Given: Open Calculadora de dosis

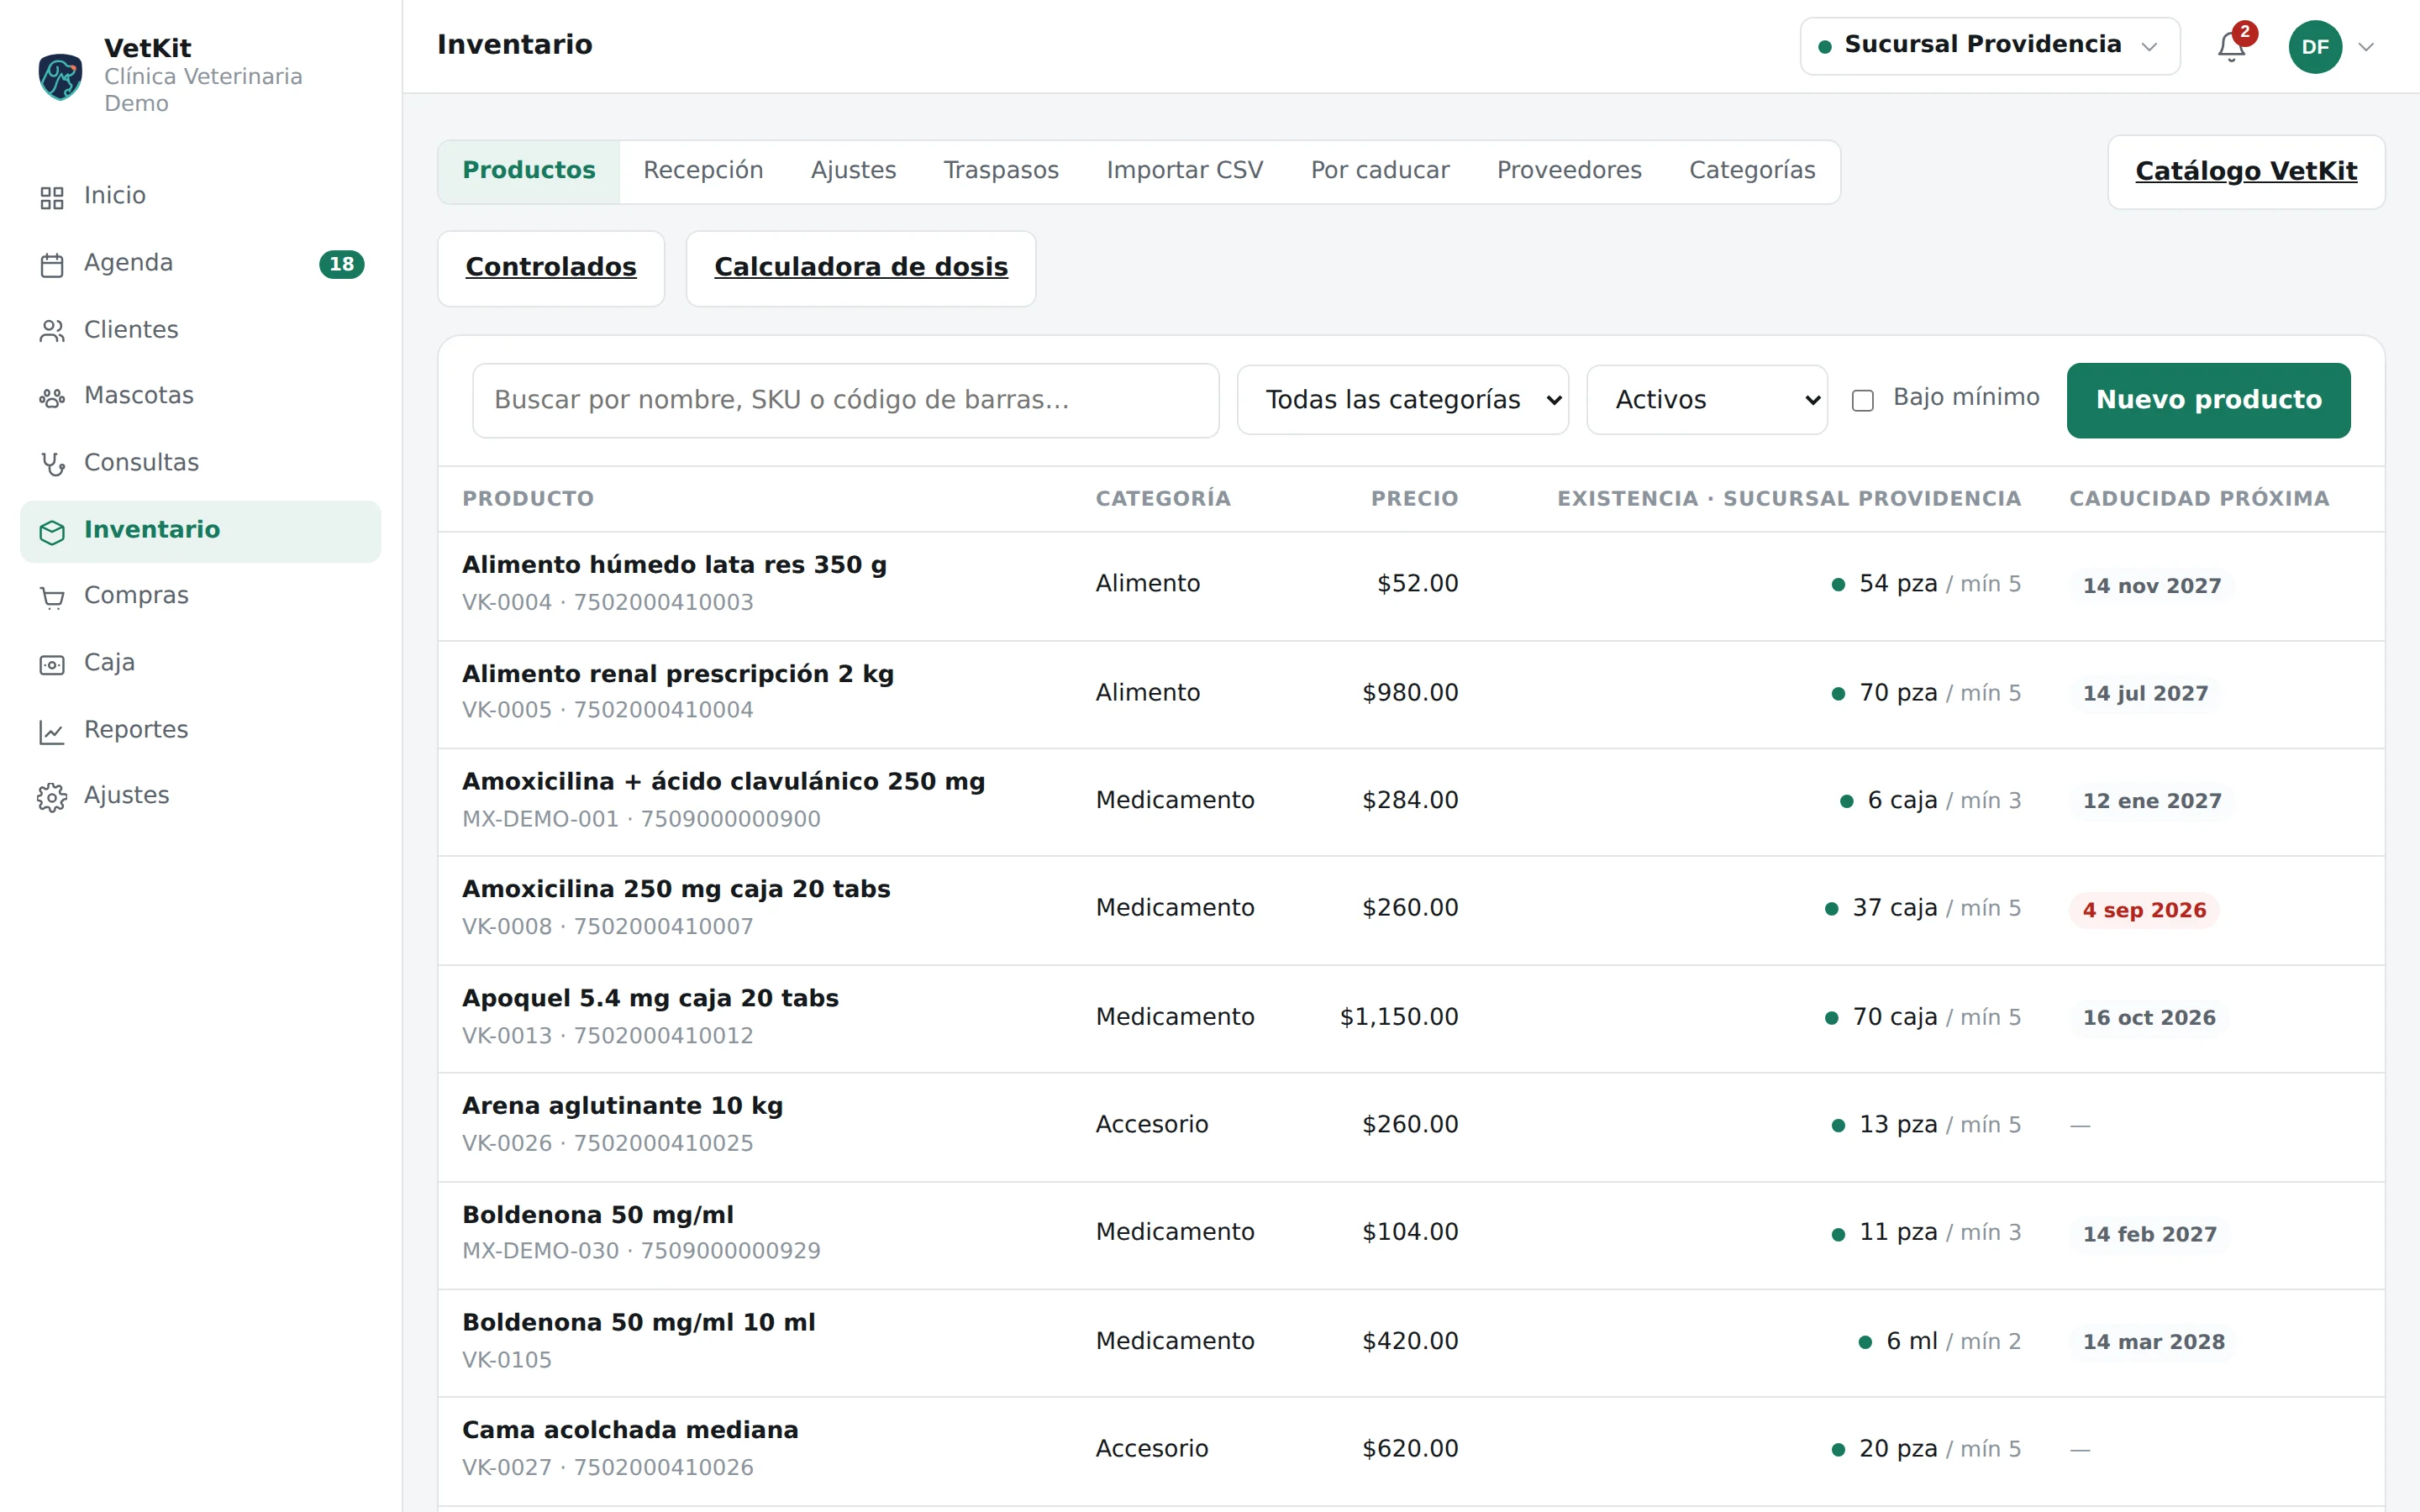Looking at the screenshot, I should [861, 268].
